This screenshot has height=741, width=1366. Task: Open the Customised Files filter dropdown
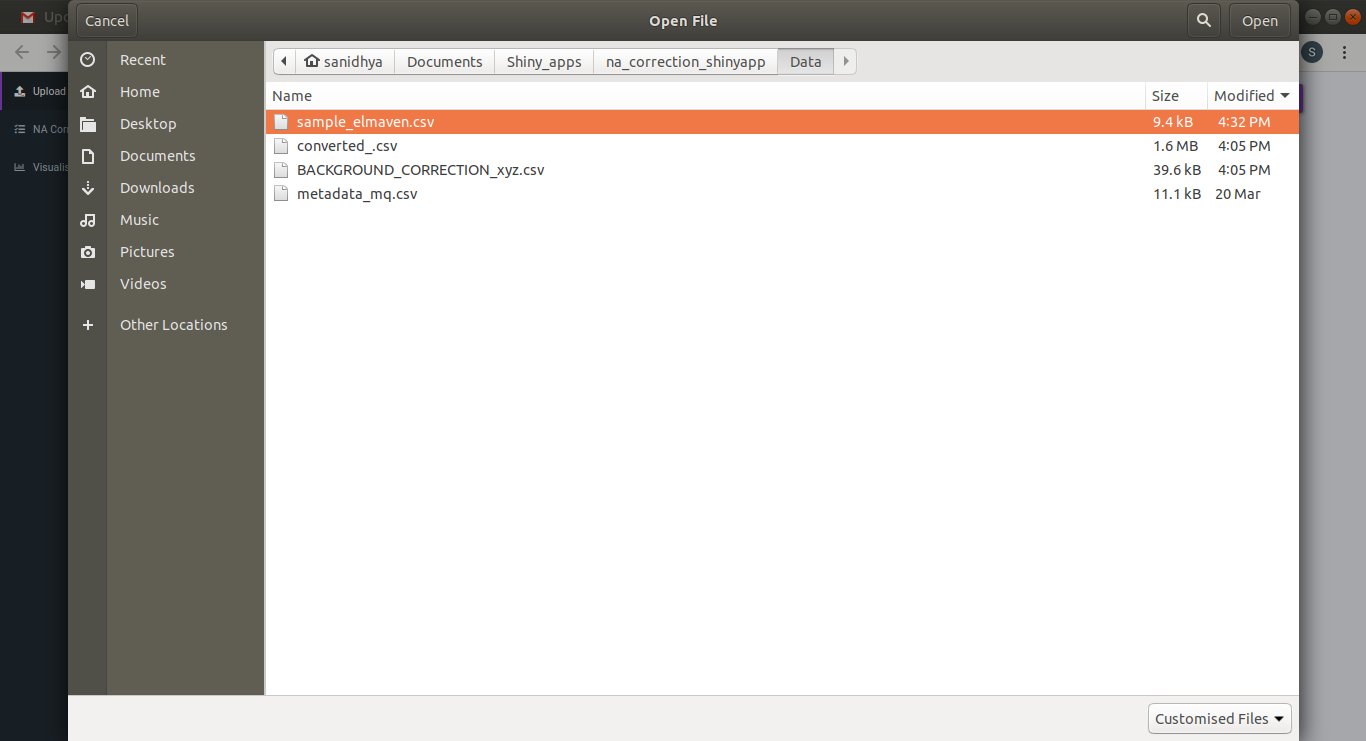[1220, 719]
